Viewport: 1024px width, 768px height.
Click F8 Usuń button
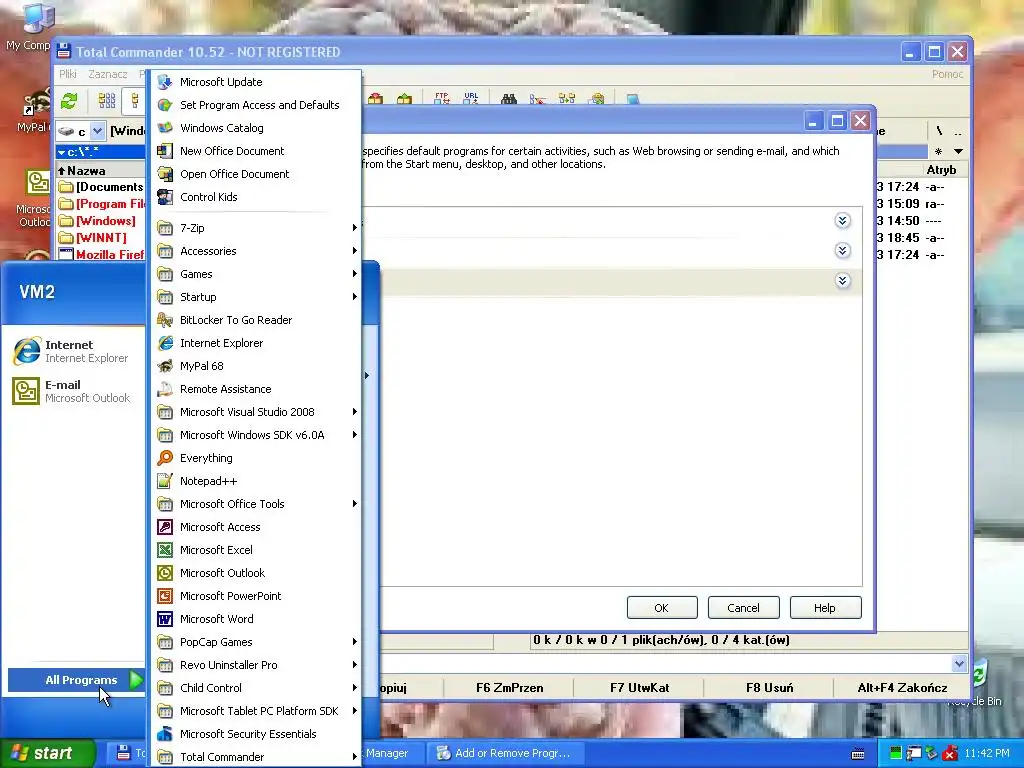[769, 688]
